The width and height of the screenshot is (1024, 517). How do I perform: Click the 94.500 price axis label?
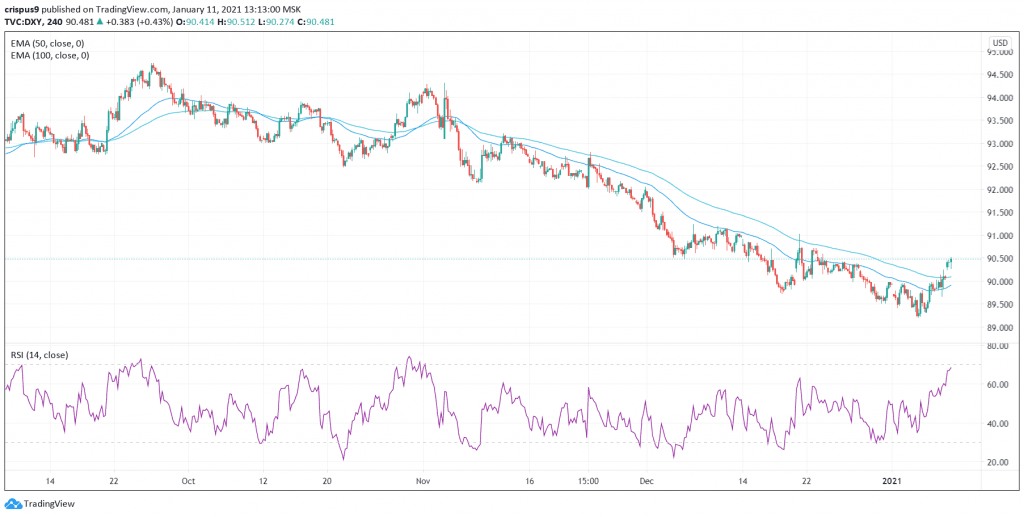(x=999, y=75)
